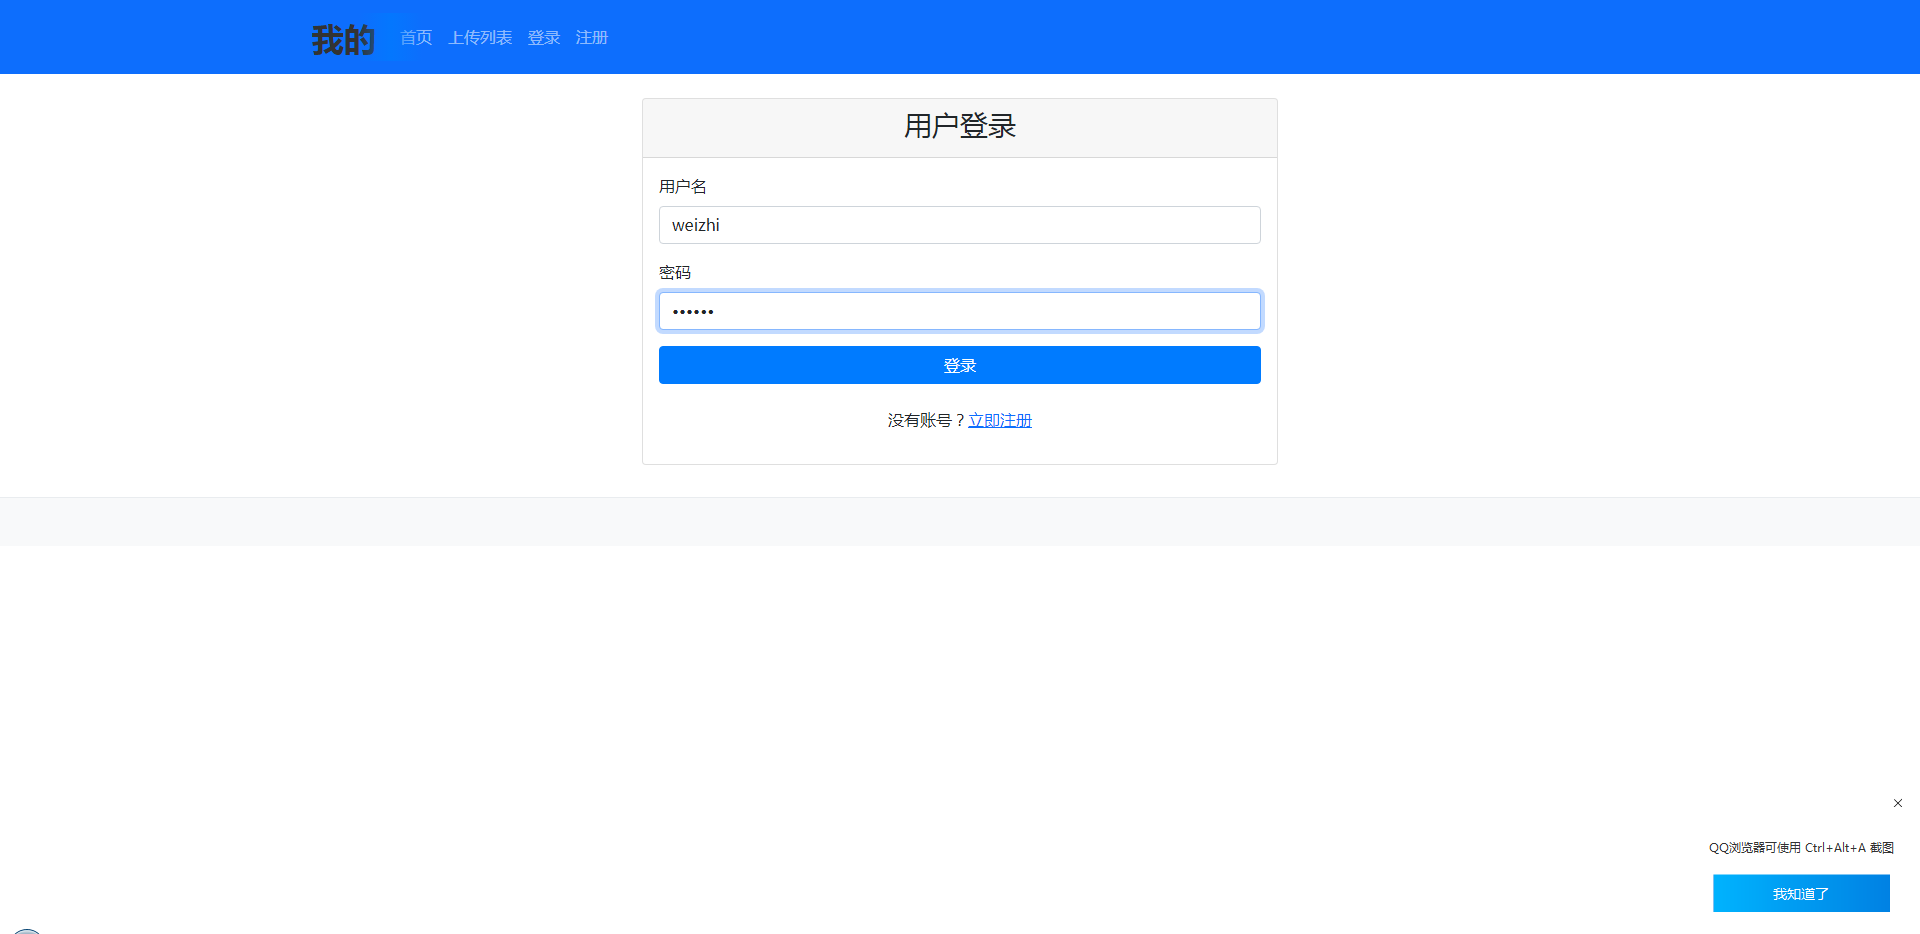Click the 用户名 field label
Screen dimensions: 1920x934
(x=683, y=187)
